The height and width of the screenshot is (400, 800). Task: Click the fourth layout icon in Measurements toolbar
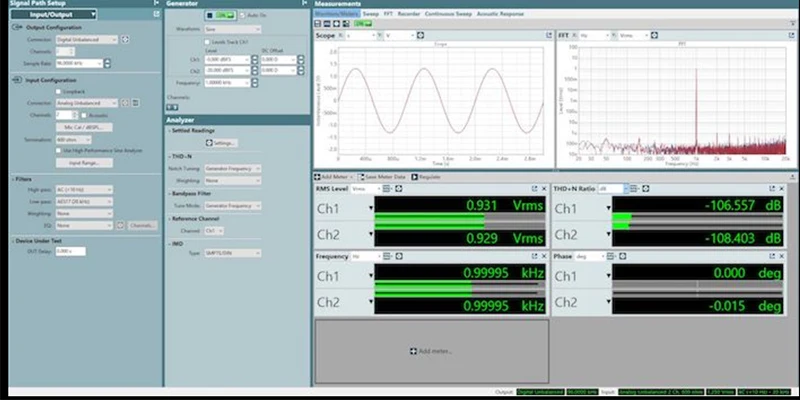click(345, 23)
